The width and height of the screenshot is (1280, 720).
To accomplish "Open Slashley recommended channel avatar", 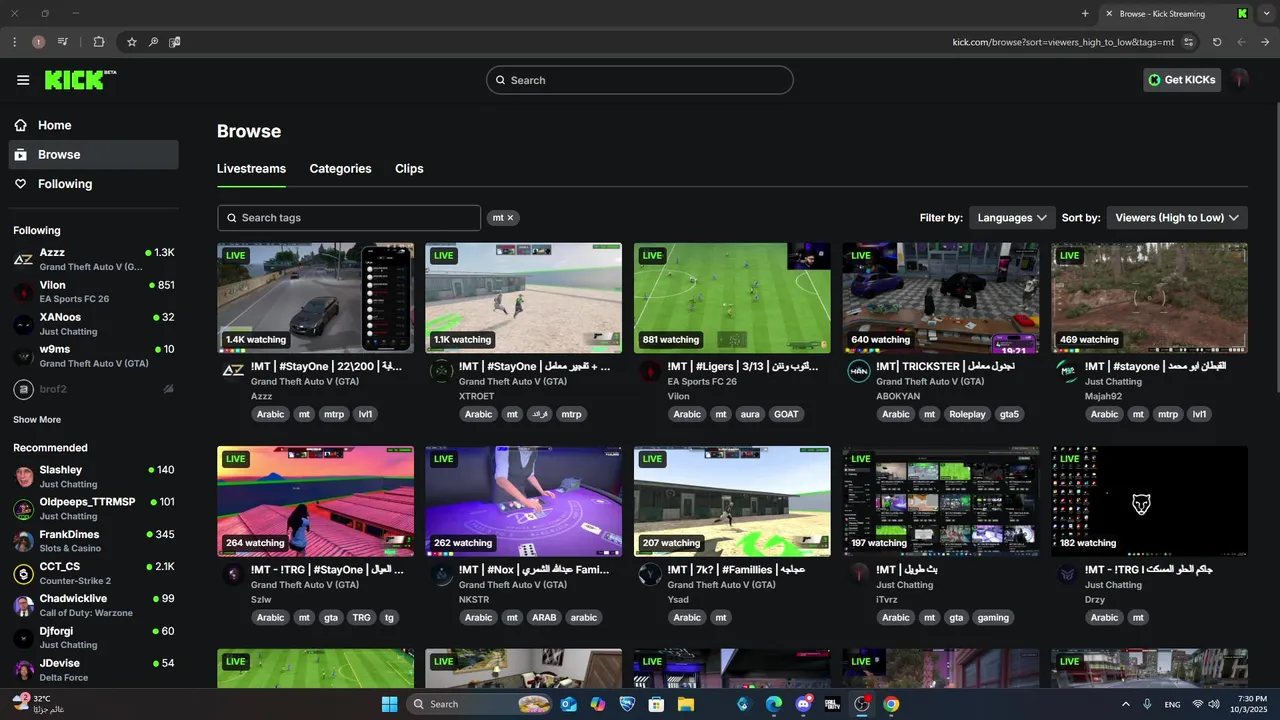I will click(23, 477).
